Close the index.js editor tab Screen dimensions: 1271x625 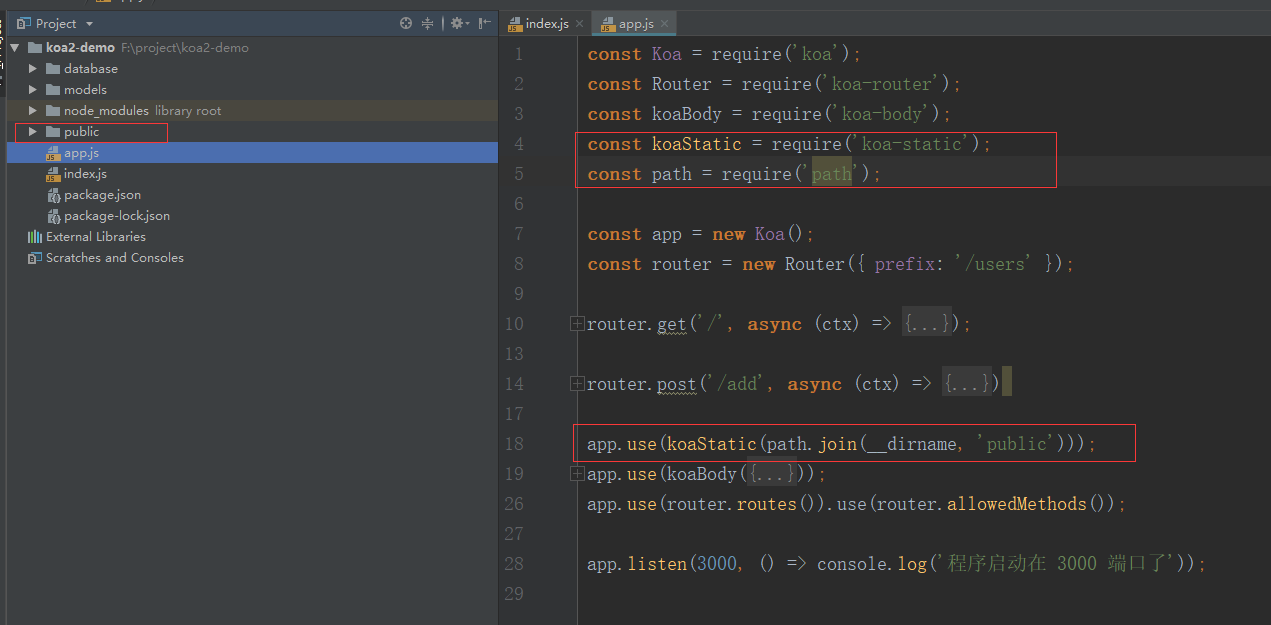point(579,24)
